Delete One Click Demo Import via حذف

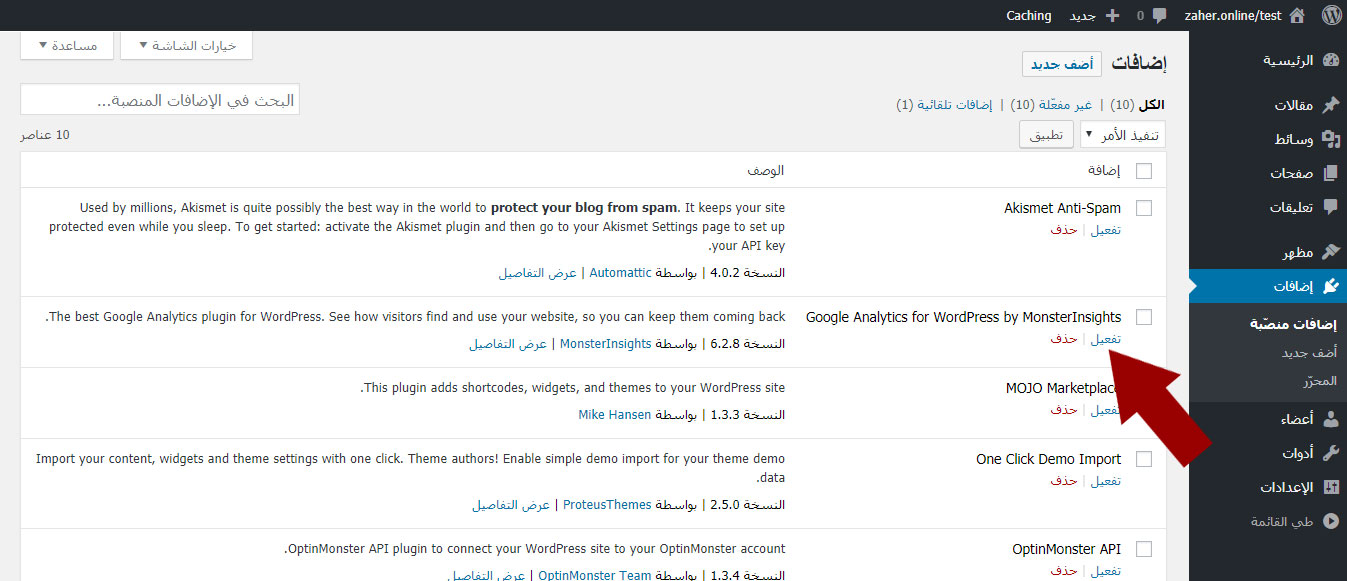click(x=1064, y=481)
